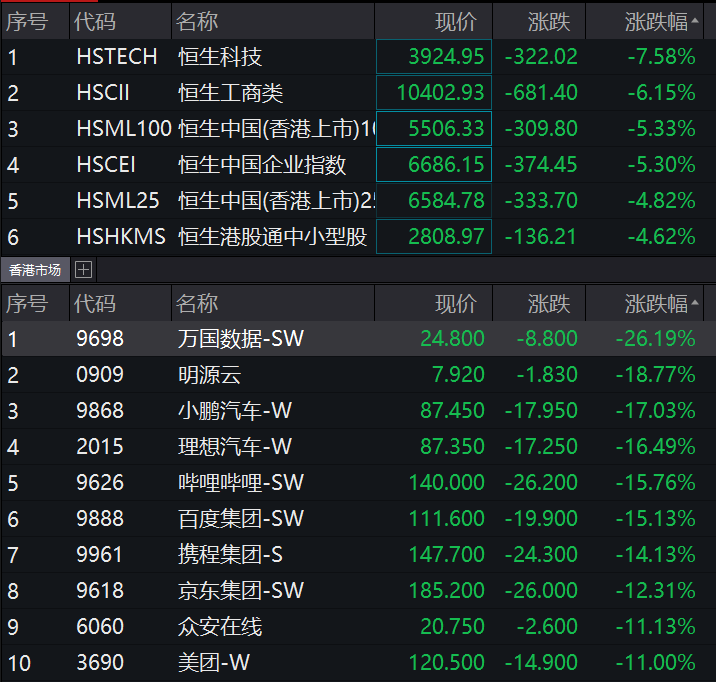
Task: Click price cell 2808.97
Action: coord(434,237)
